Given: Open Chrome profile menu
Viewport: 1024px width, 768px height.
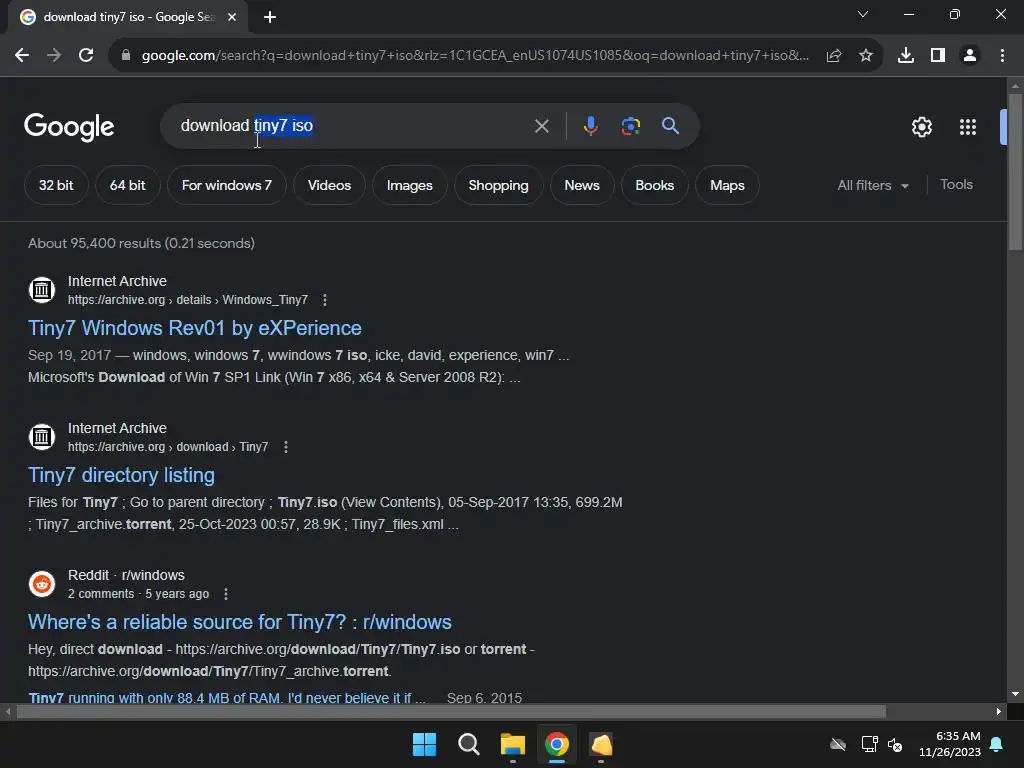Looking at the screenshot, I should tap(970, 56).
